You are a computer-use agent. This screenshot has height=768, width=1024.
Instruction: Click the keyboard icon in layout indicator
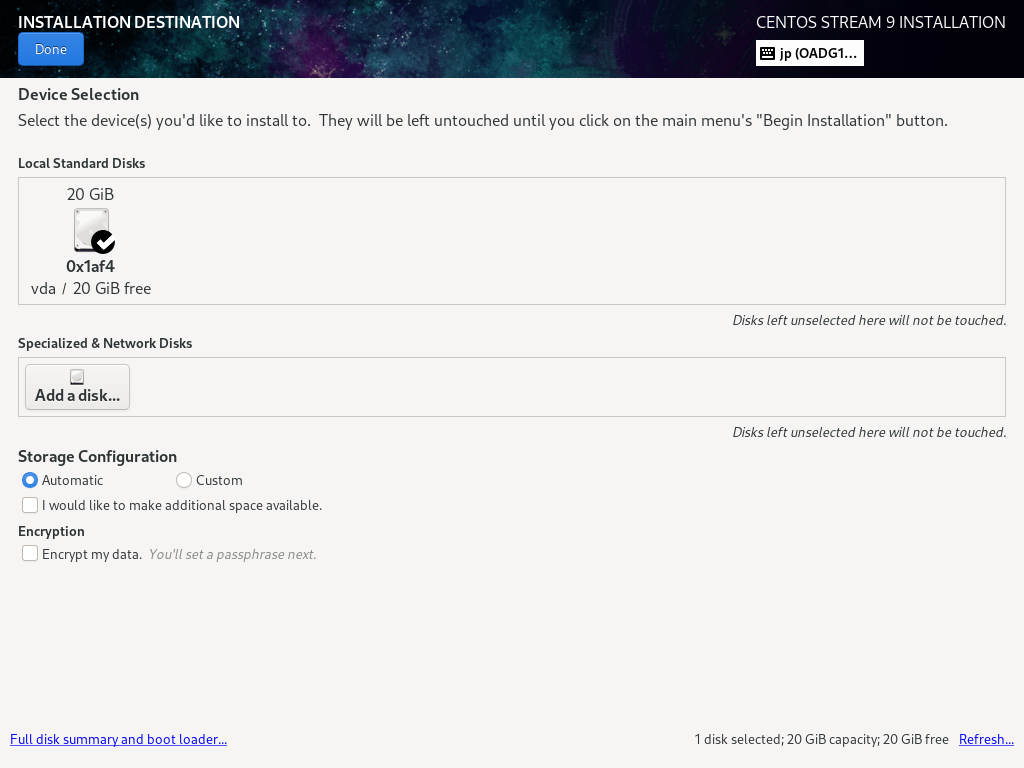click(767, 53)
